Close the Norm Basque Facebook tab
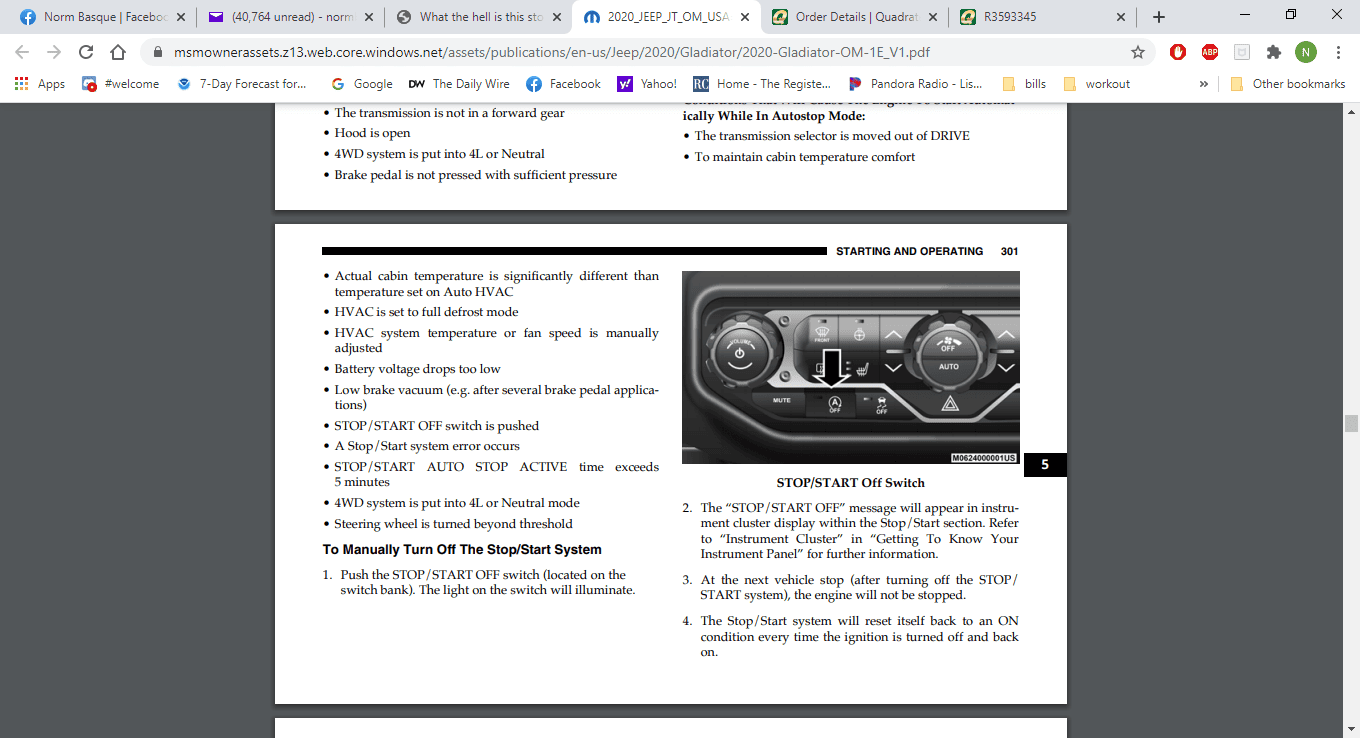Viewport: 1360px width, 738px height. click(181, 17)
